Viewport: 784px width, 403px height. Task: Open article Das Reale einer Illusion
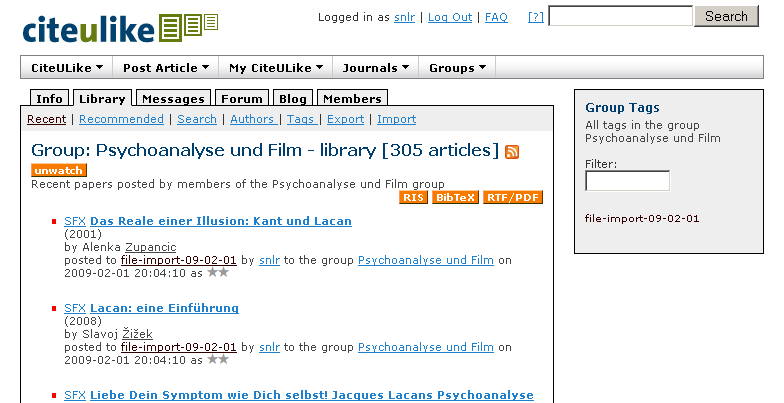[221, 221]
